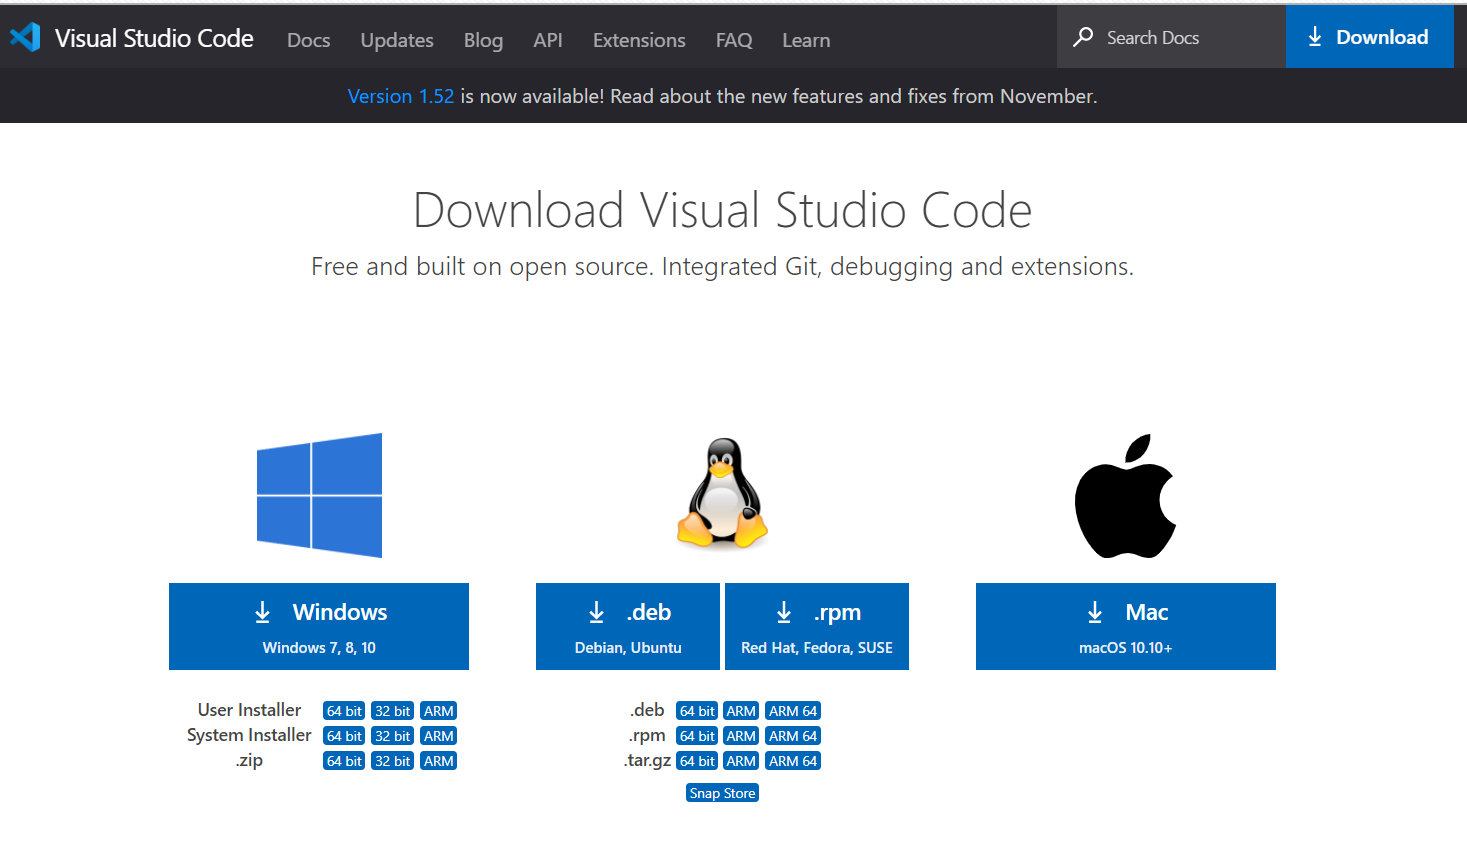The image size is (1467, 862).
Task: Open the Extensions navigation link
Action: [639, 40]
